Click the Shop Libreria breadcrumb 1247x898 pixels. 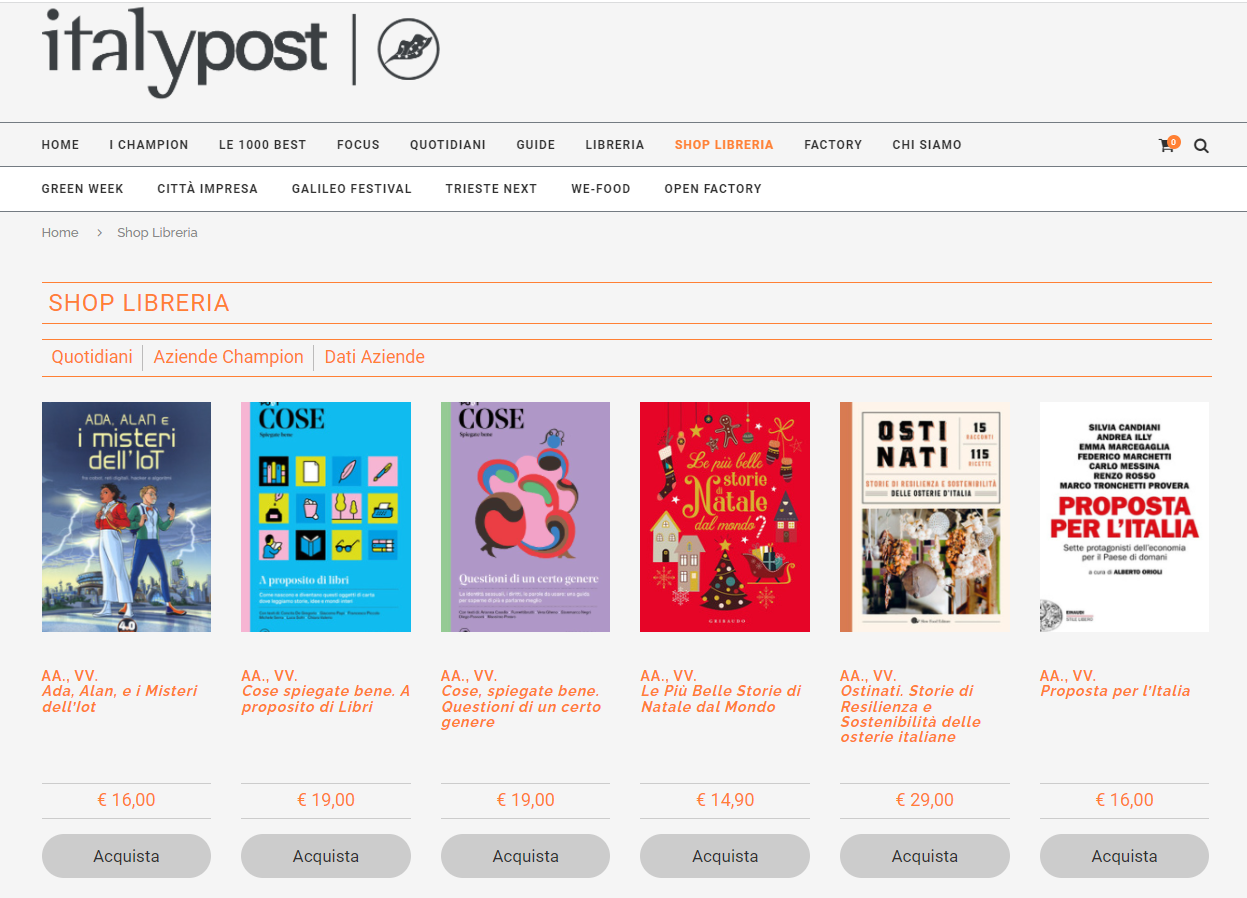click(157, 233)
